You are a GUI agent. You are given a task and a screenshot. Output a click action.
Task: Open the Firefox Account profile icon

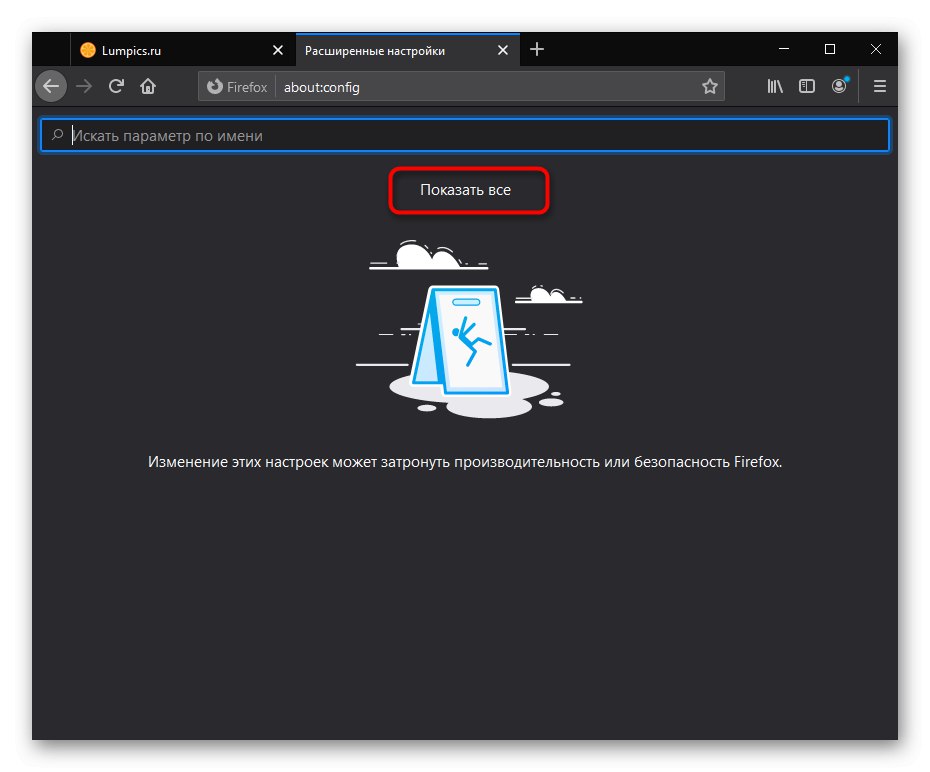pyautogui.click(x=839, y=86)
